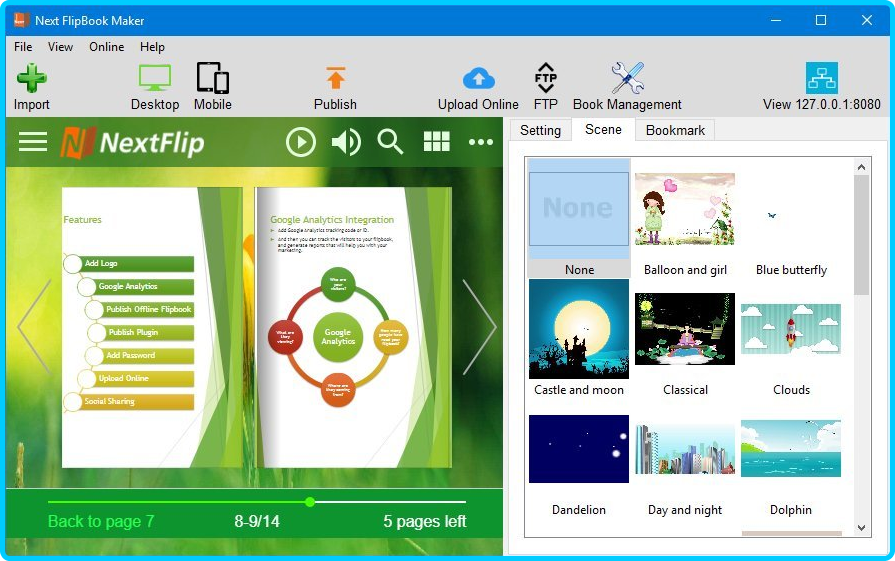Image resolution: width=895 pixels, height=561 pixels.
Task: Select the None scene
Action: click(579, 217)
